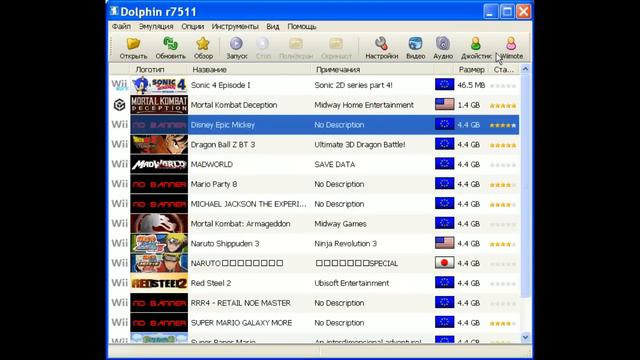Select the Red Steel 2 title
The width and height of the screenshot is (640, 360).
(211, 283)
